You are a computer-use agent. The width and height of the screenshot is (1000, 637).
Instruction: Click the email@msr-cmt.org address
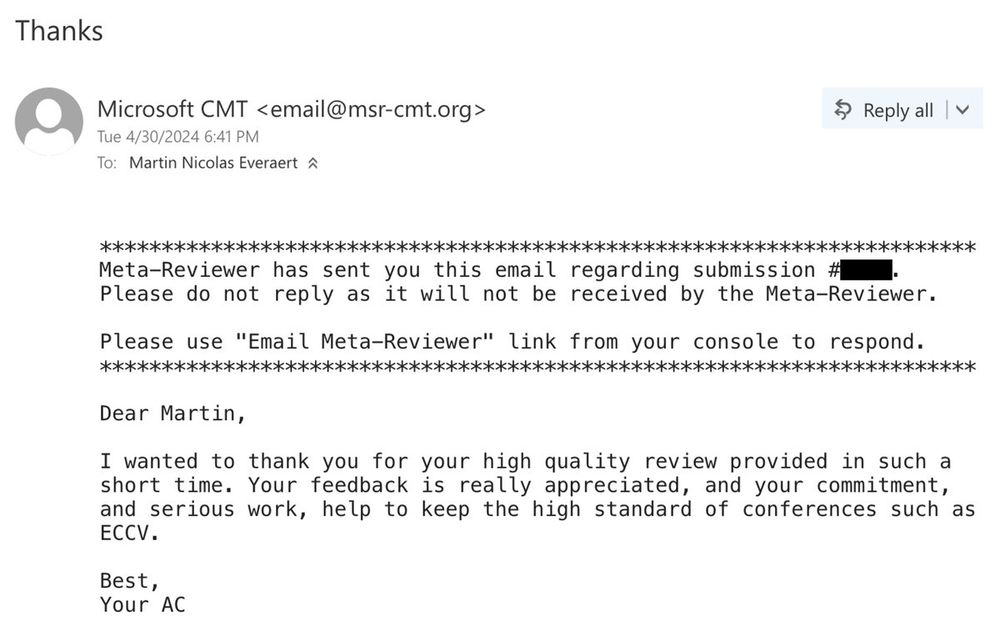click(371, 110)
